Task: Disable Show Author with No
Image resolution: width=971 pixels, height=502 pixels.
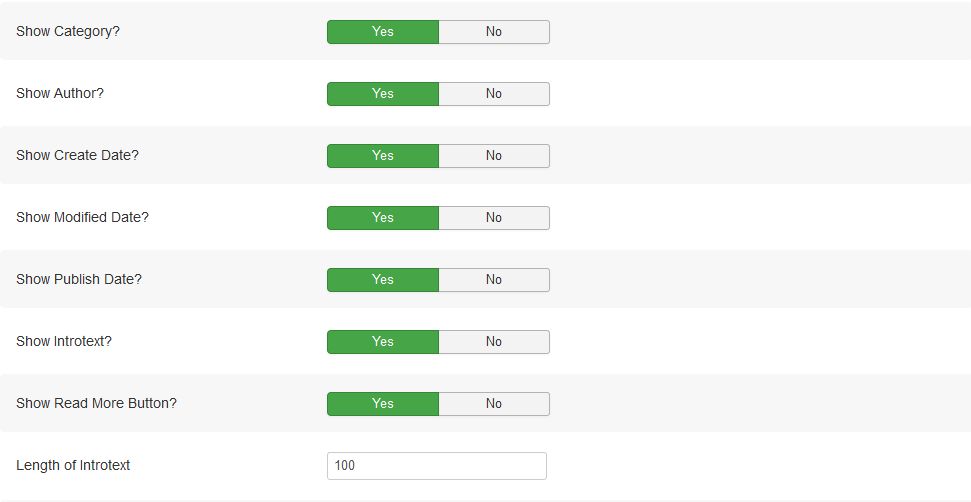Action: tap(494, 94)
